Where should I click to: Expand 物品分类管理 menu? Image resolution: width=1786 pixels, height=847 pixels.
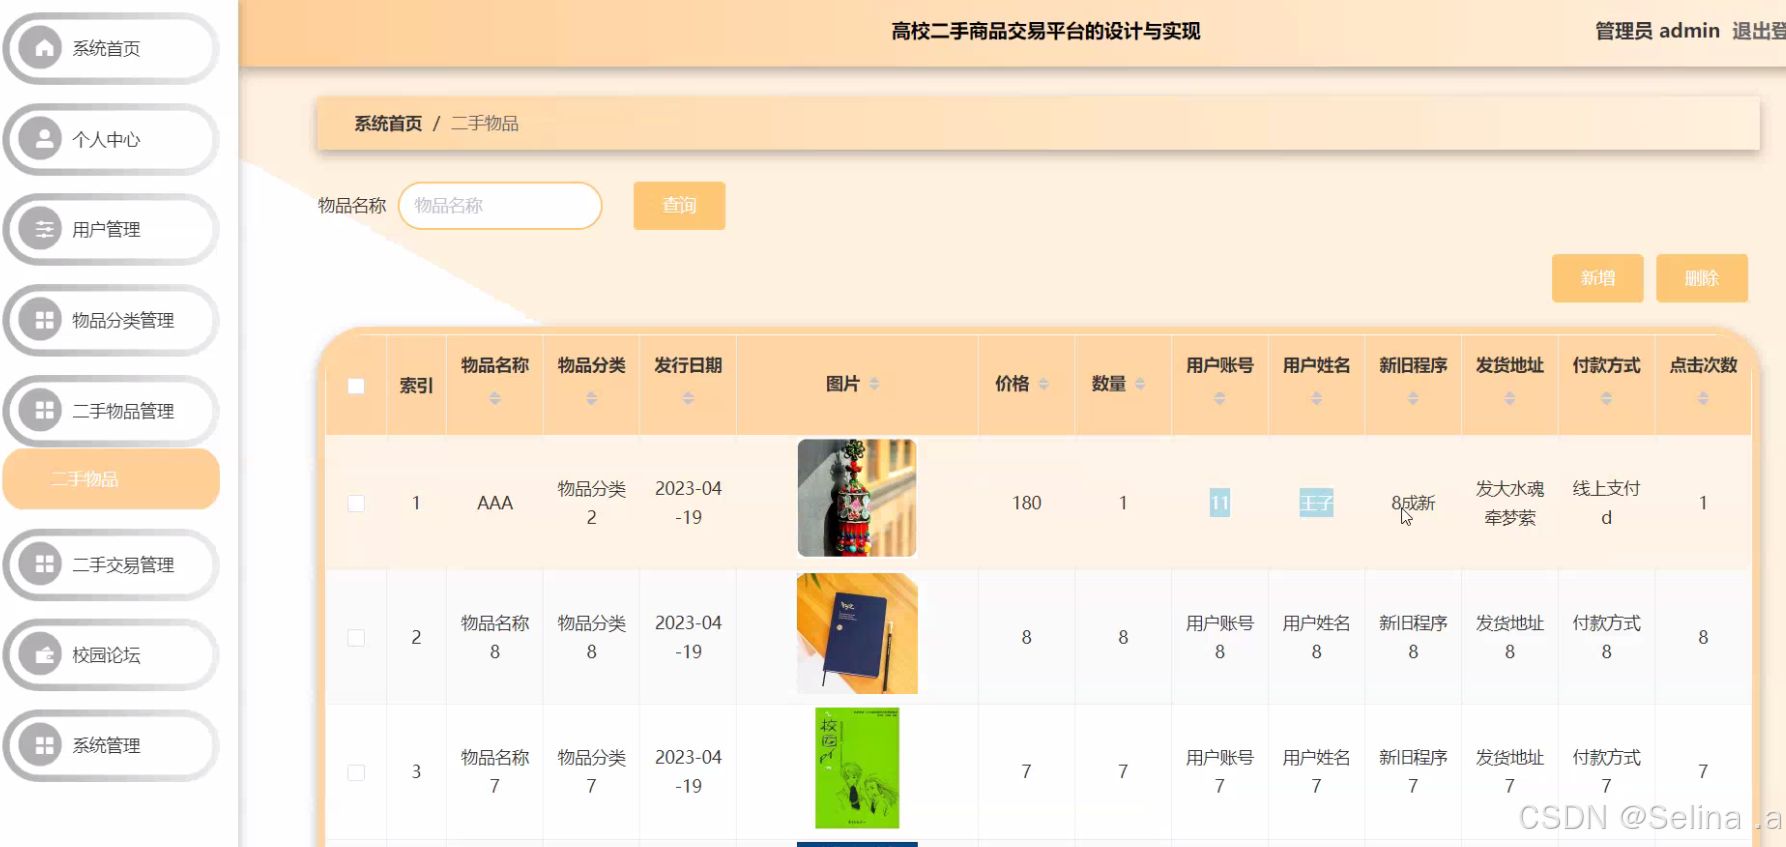coord(111,320)
